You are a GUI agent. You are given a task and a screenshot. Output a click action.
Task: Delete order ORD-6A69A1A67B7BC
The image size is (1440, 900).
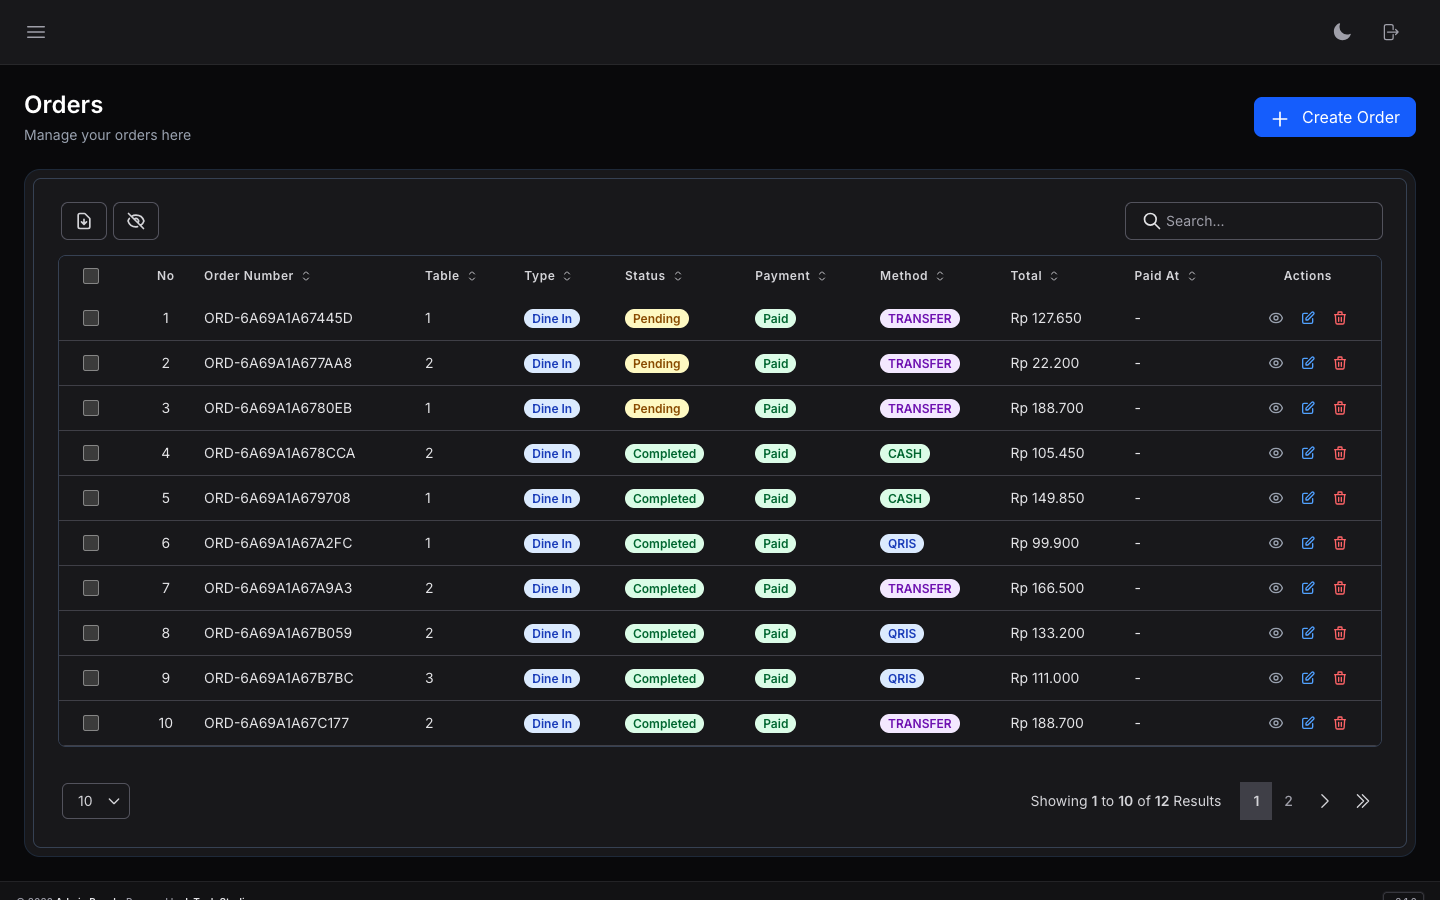[x=1340, y=678]
